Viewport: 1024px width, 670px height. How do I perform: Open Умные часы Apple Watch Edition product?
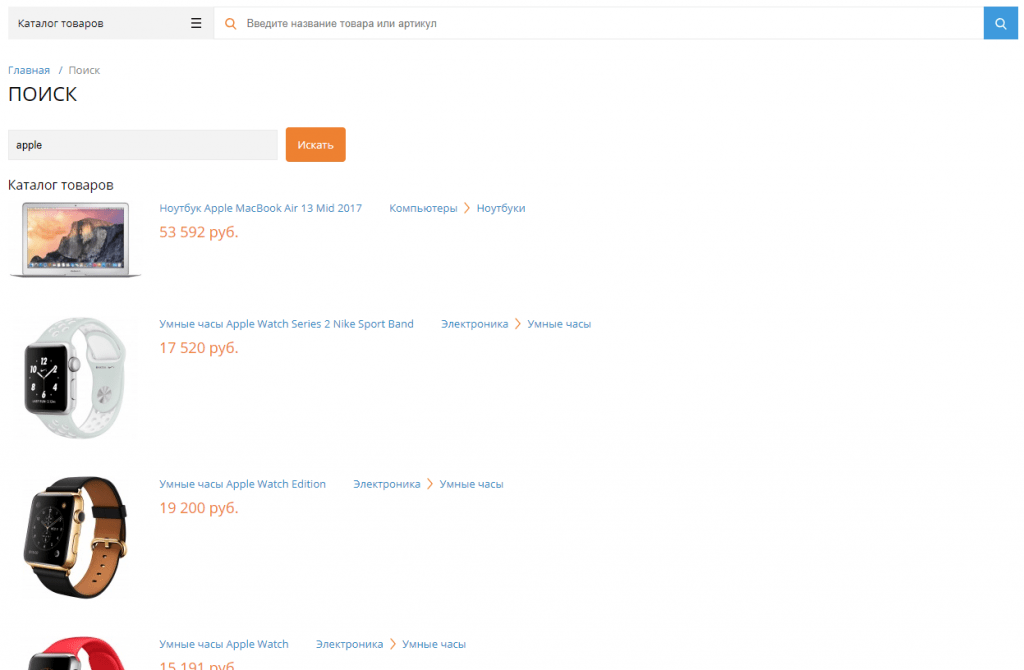click(x=242, y=484)
